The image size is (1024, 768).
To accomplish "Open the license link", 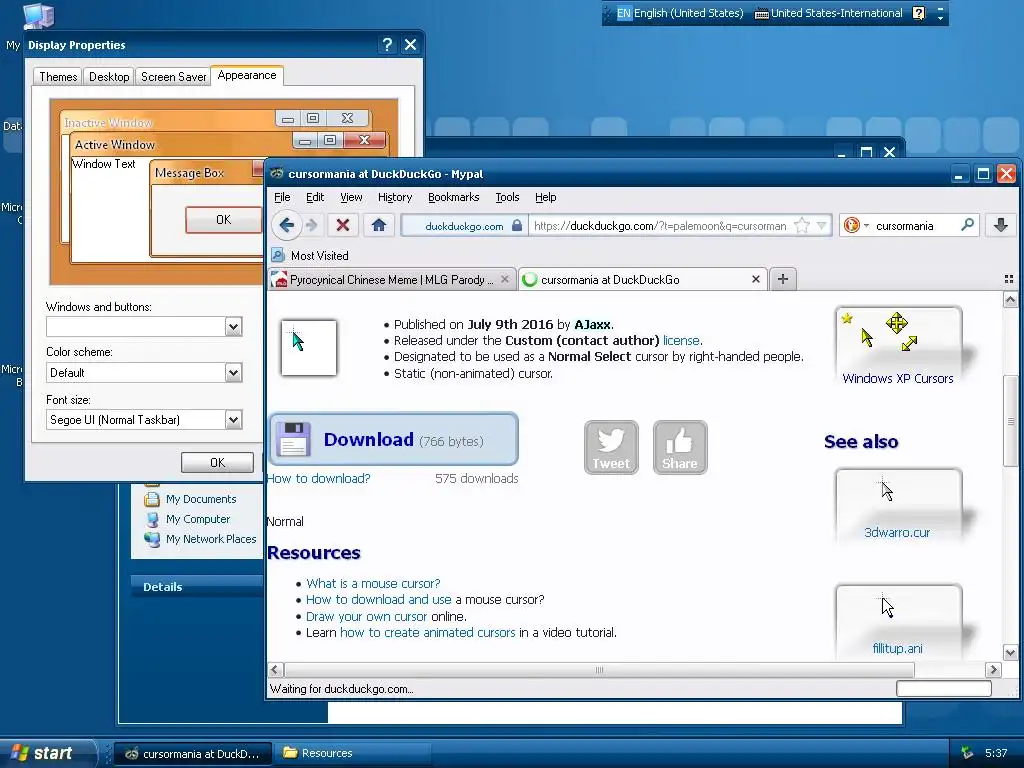I will 681,340.
